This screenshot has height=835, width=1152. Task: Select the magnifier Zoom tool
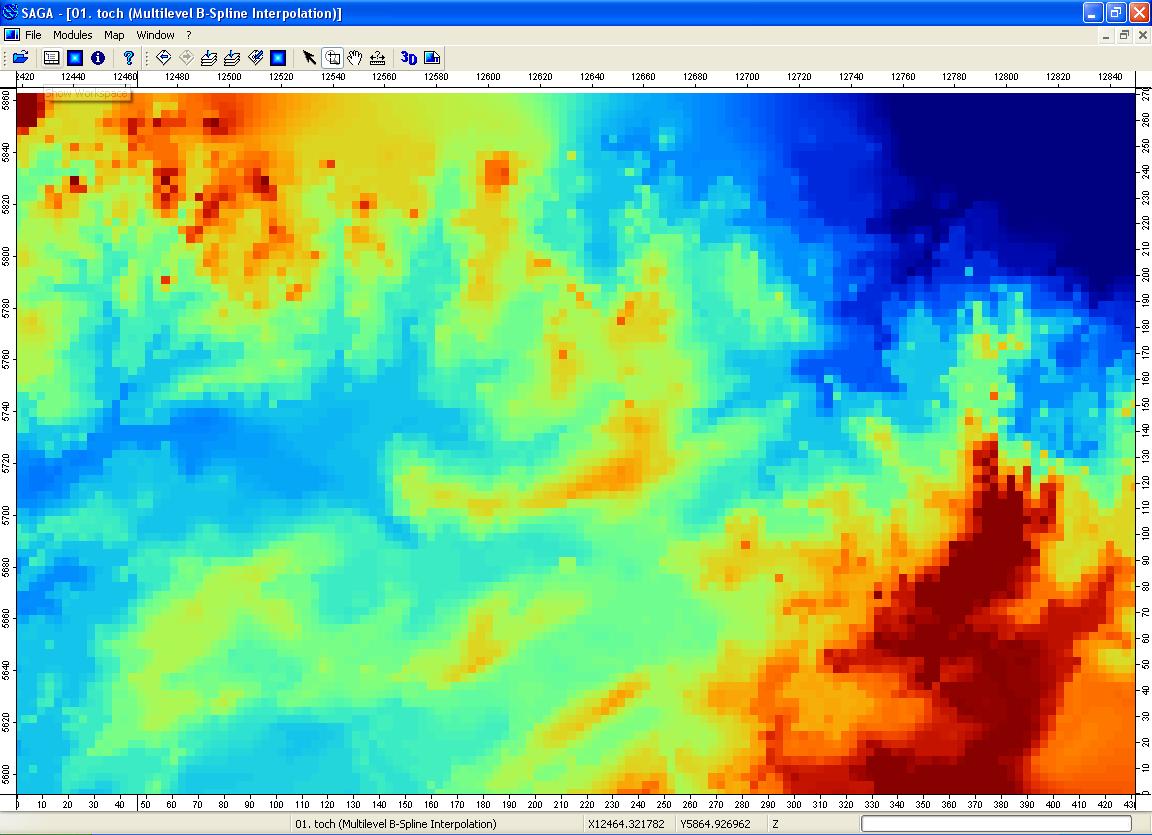point(332,57)
